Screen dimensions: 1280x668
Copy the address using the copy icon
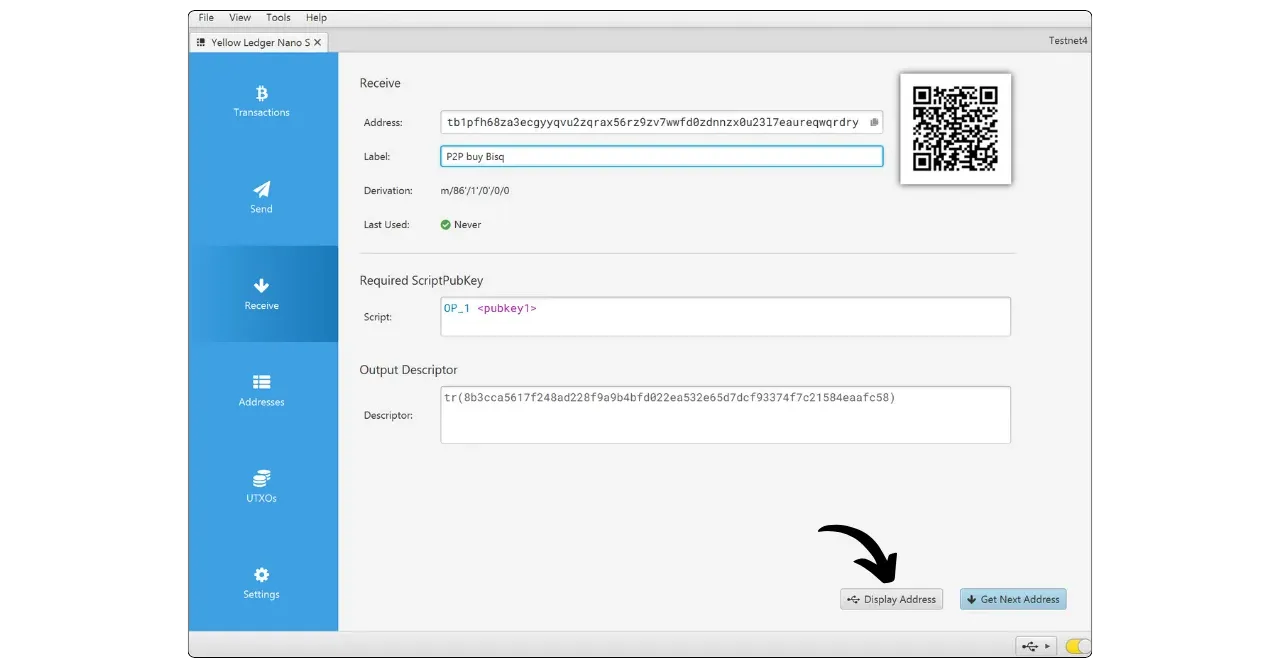click(x=873, y=123)
